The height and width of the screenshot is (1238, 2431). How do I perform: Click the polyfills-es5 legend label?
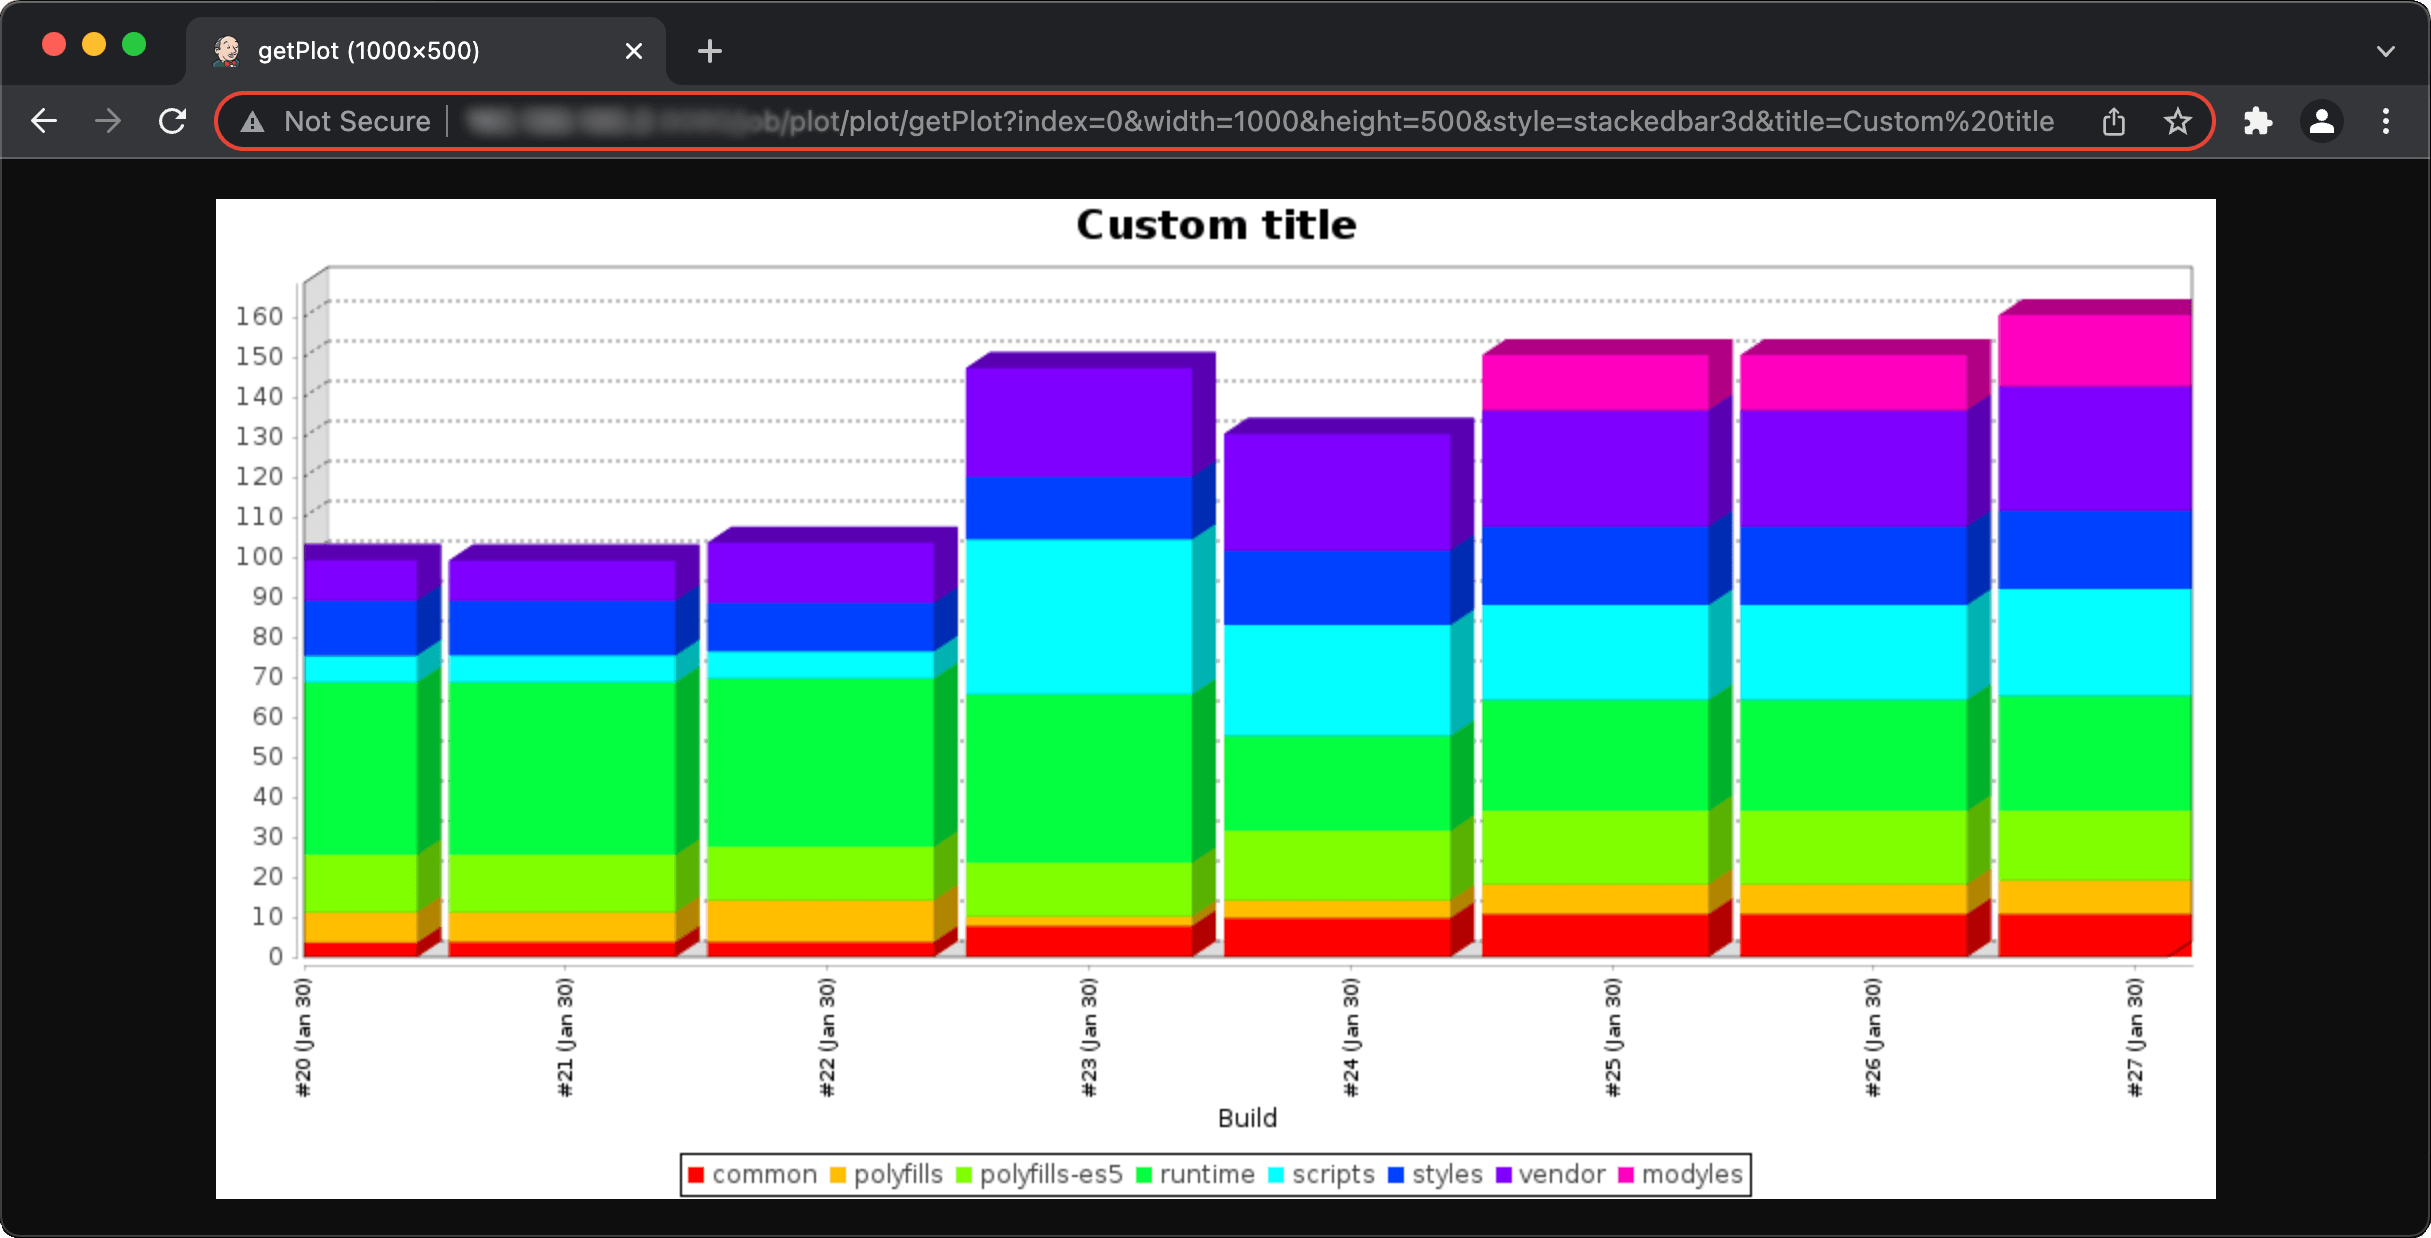pos(1051,1175)
